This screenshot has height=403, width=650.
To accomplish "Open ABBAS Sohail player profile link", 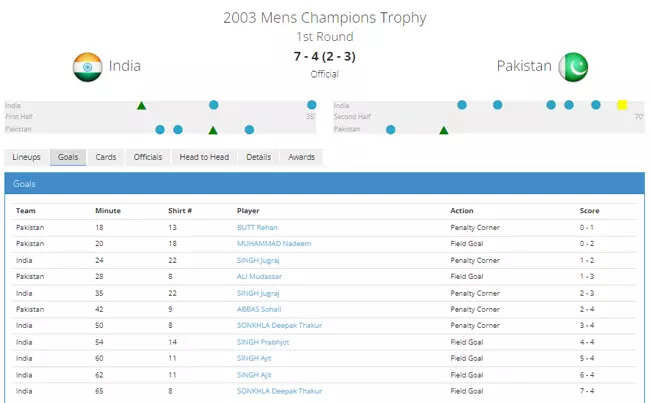I will (261, 309).
